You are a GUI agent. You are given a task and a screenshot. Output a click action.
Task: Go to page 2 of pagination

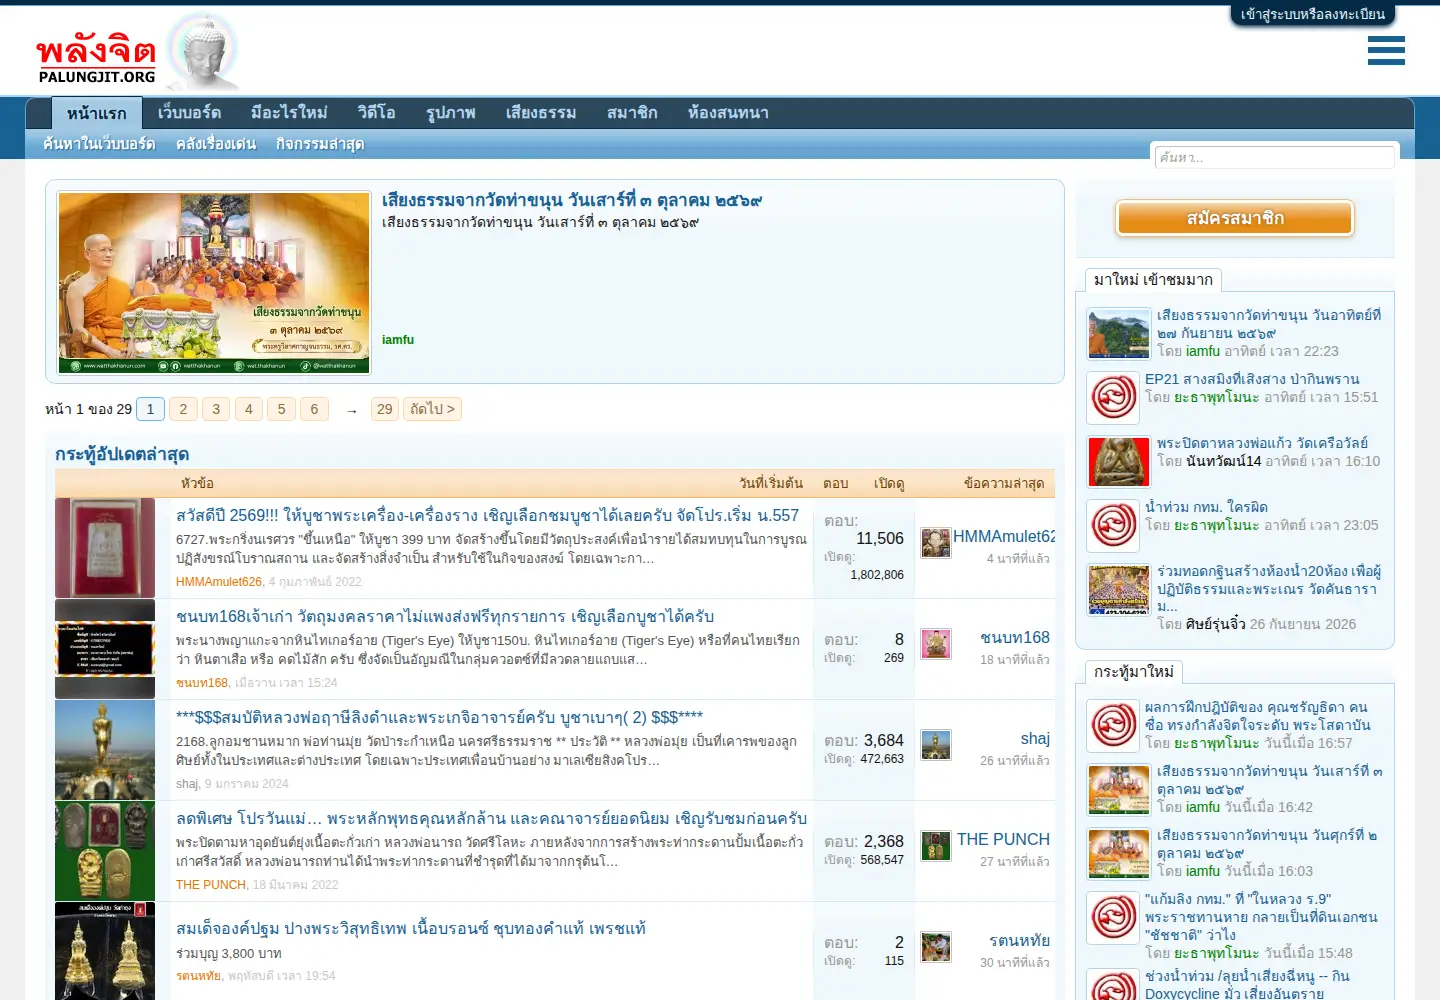[x=183, y=409]
